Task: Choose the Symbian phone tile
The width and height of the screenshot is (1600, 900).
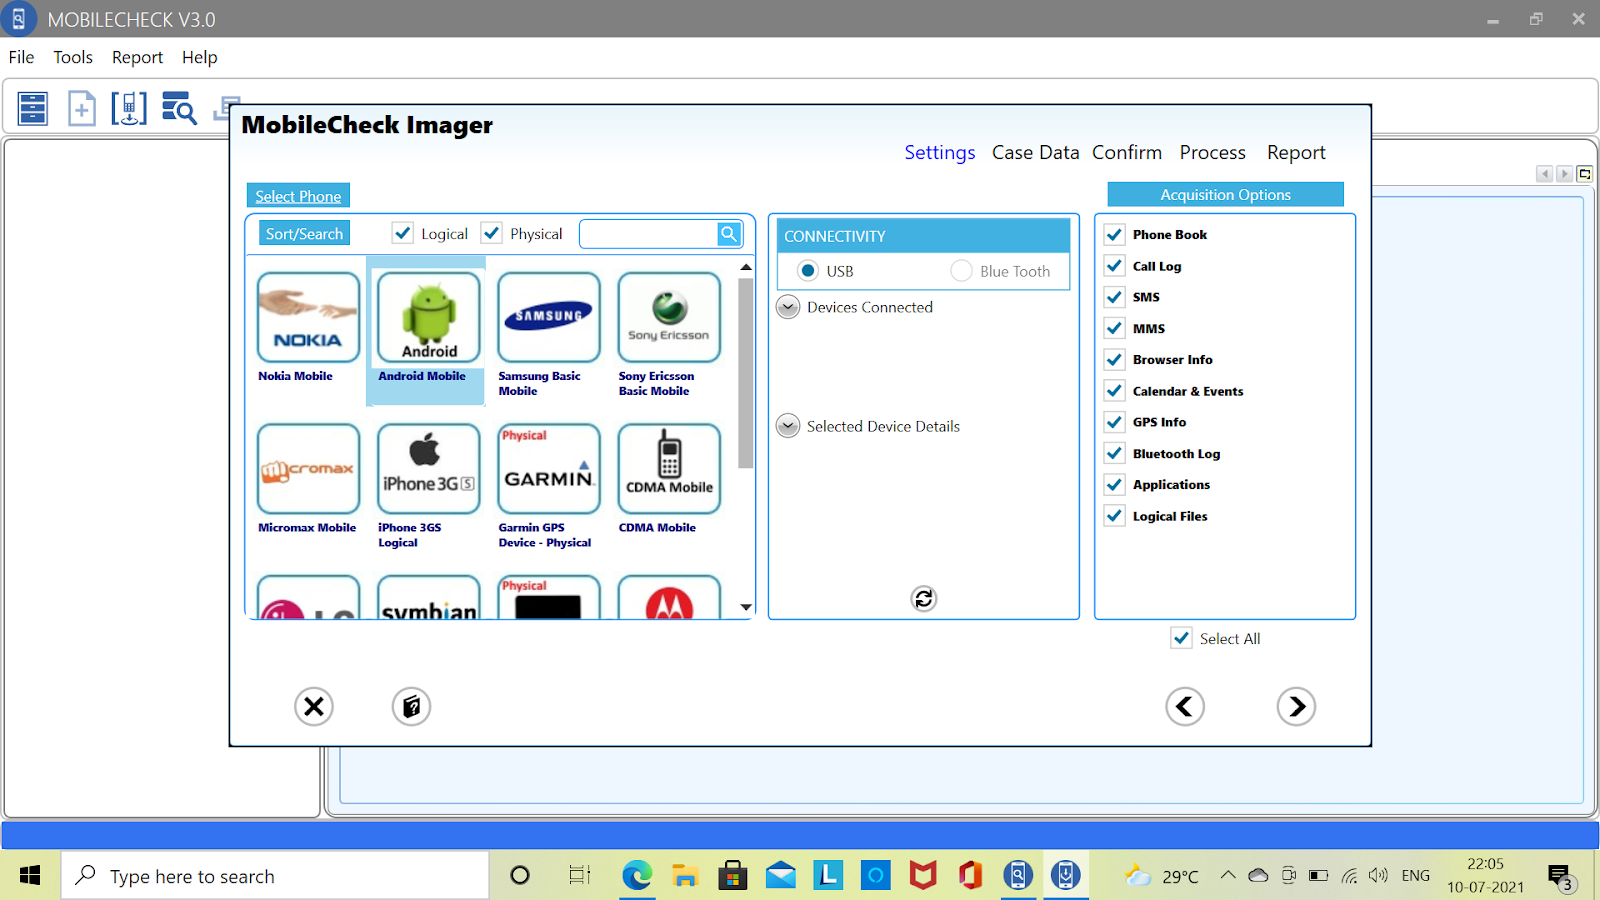Action: (x=428, y=597)
